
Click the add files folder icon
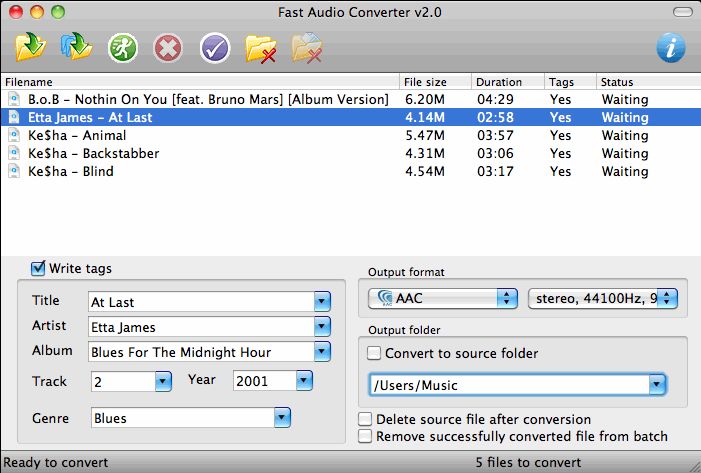(x=30, y=47)
